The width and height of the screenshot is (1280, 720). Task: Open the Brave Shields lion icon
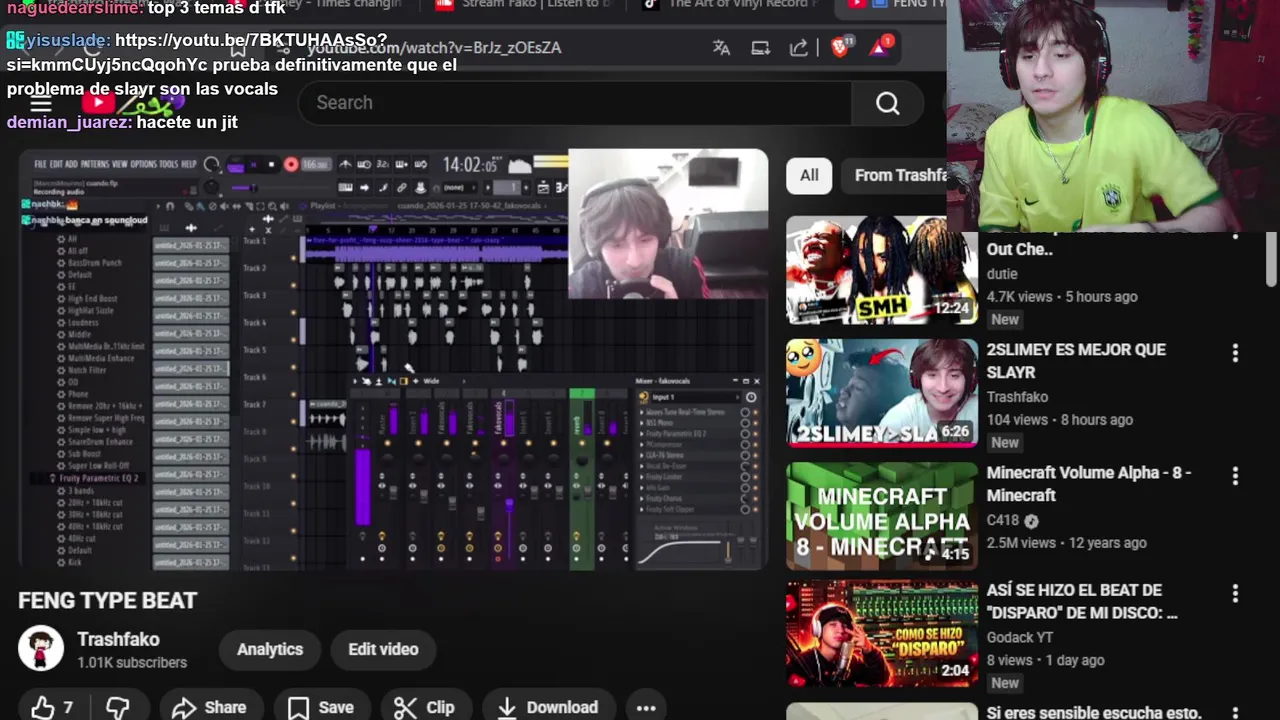coord(841,46)
